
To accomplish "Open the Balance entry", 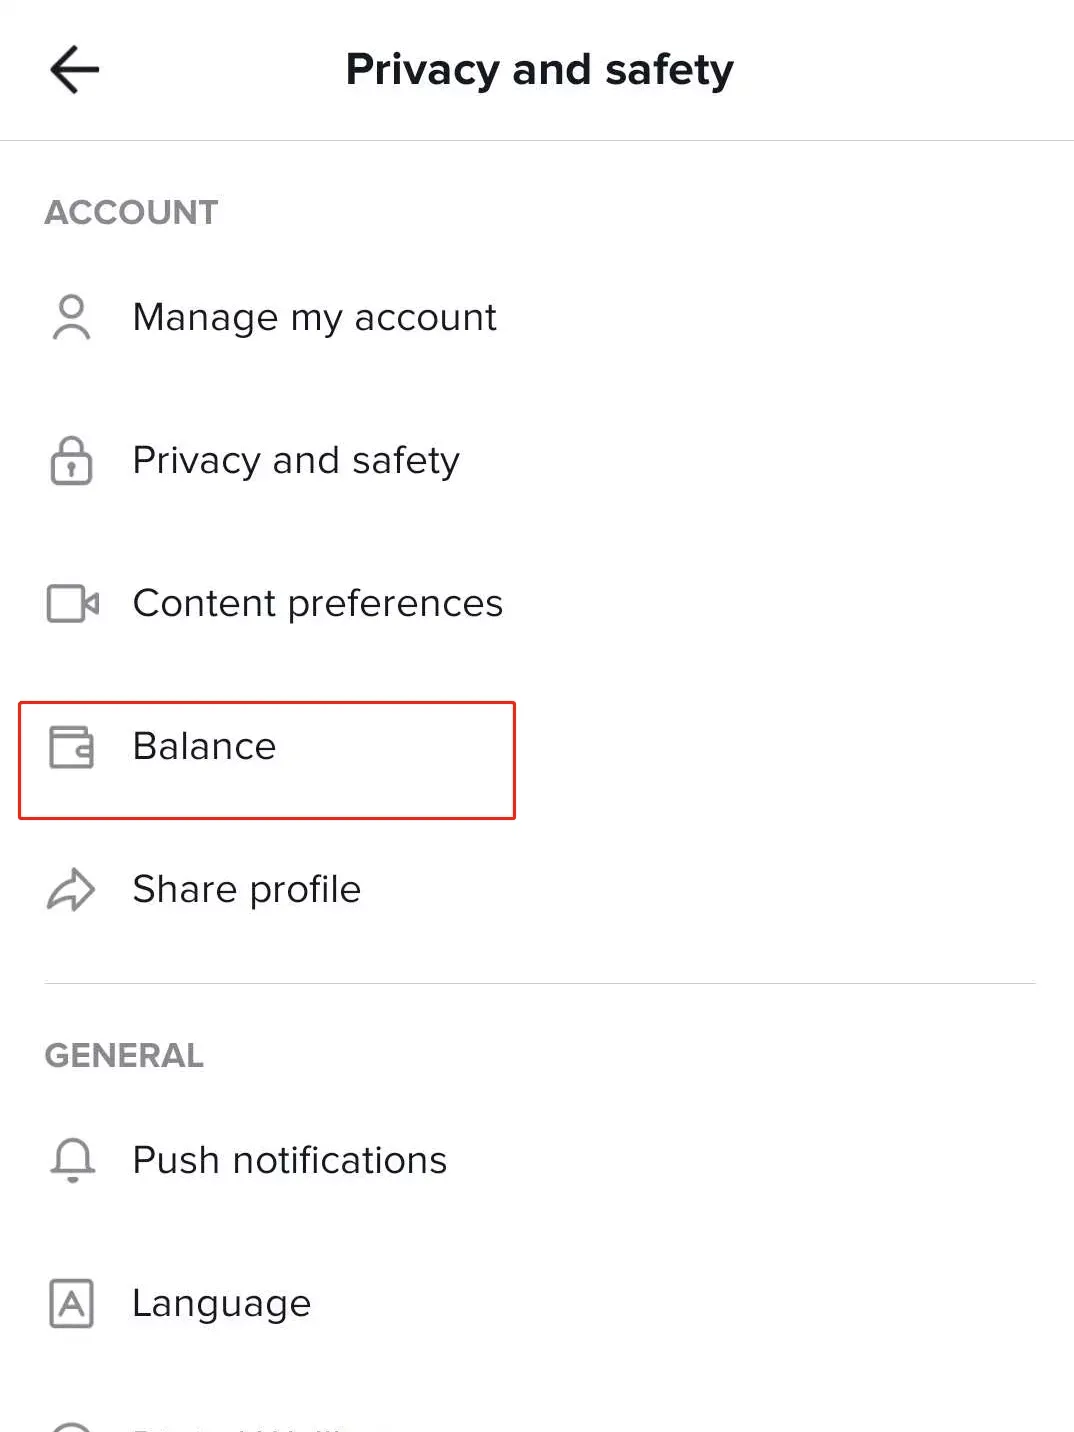I will tap(204, 747).
